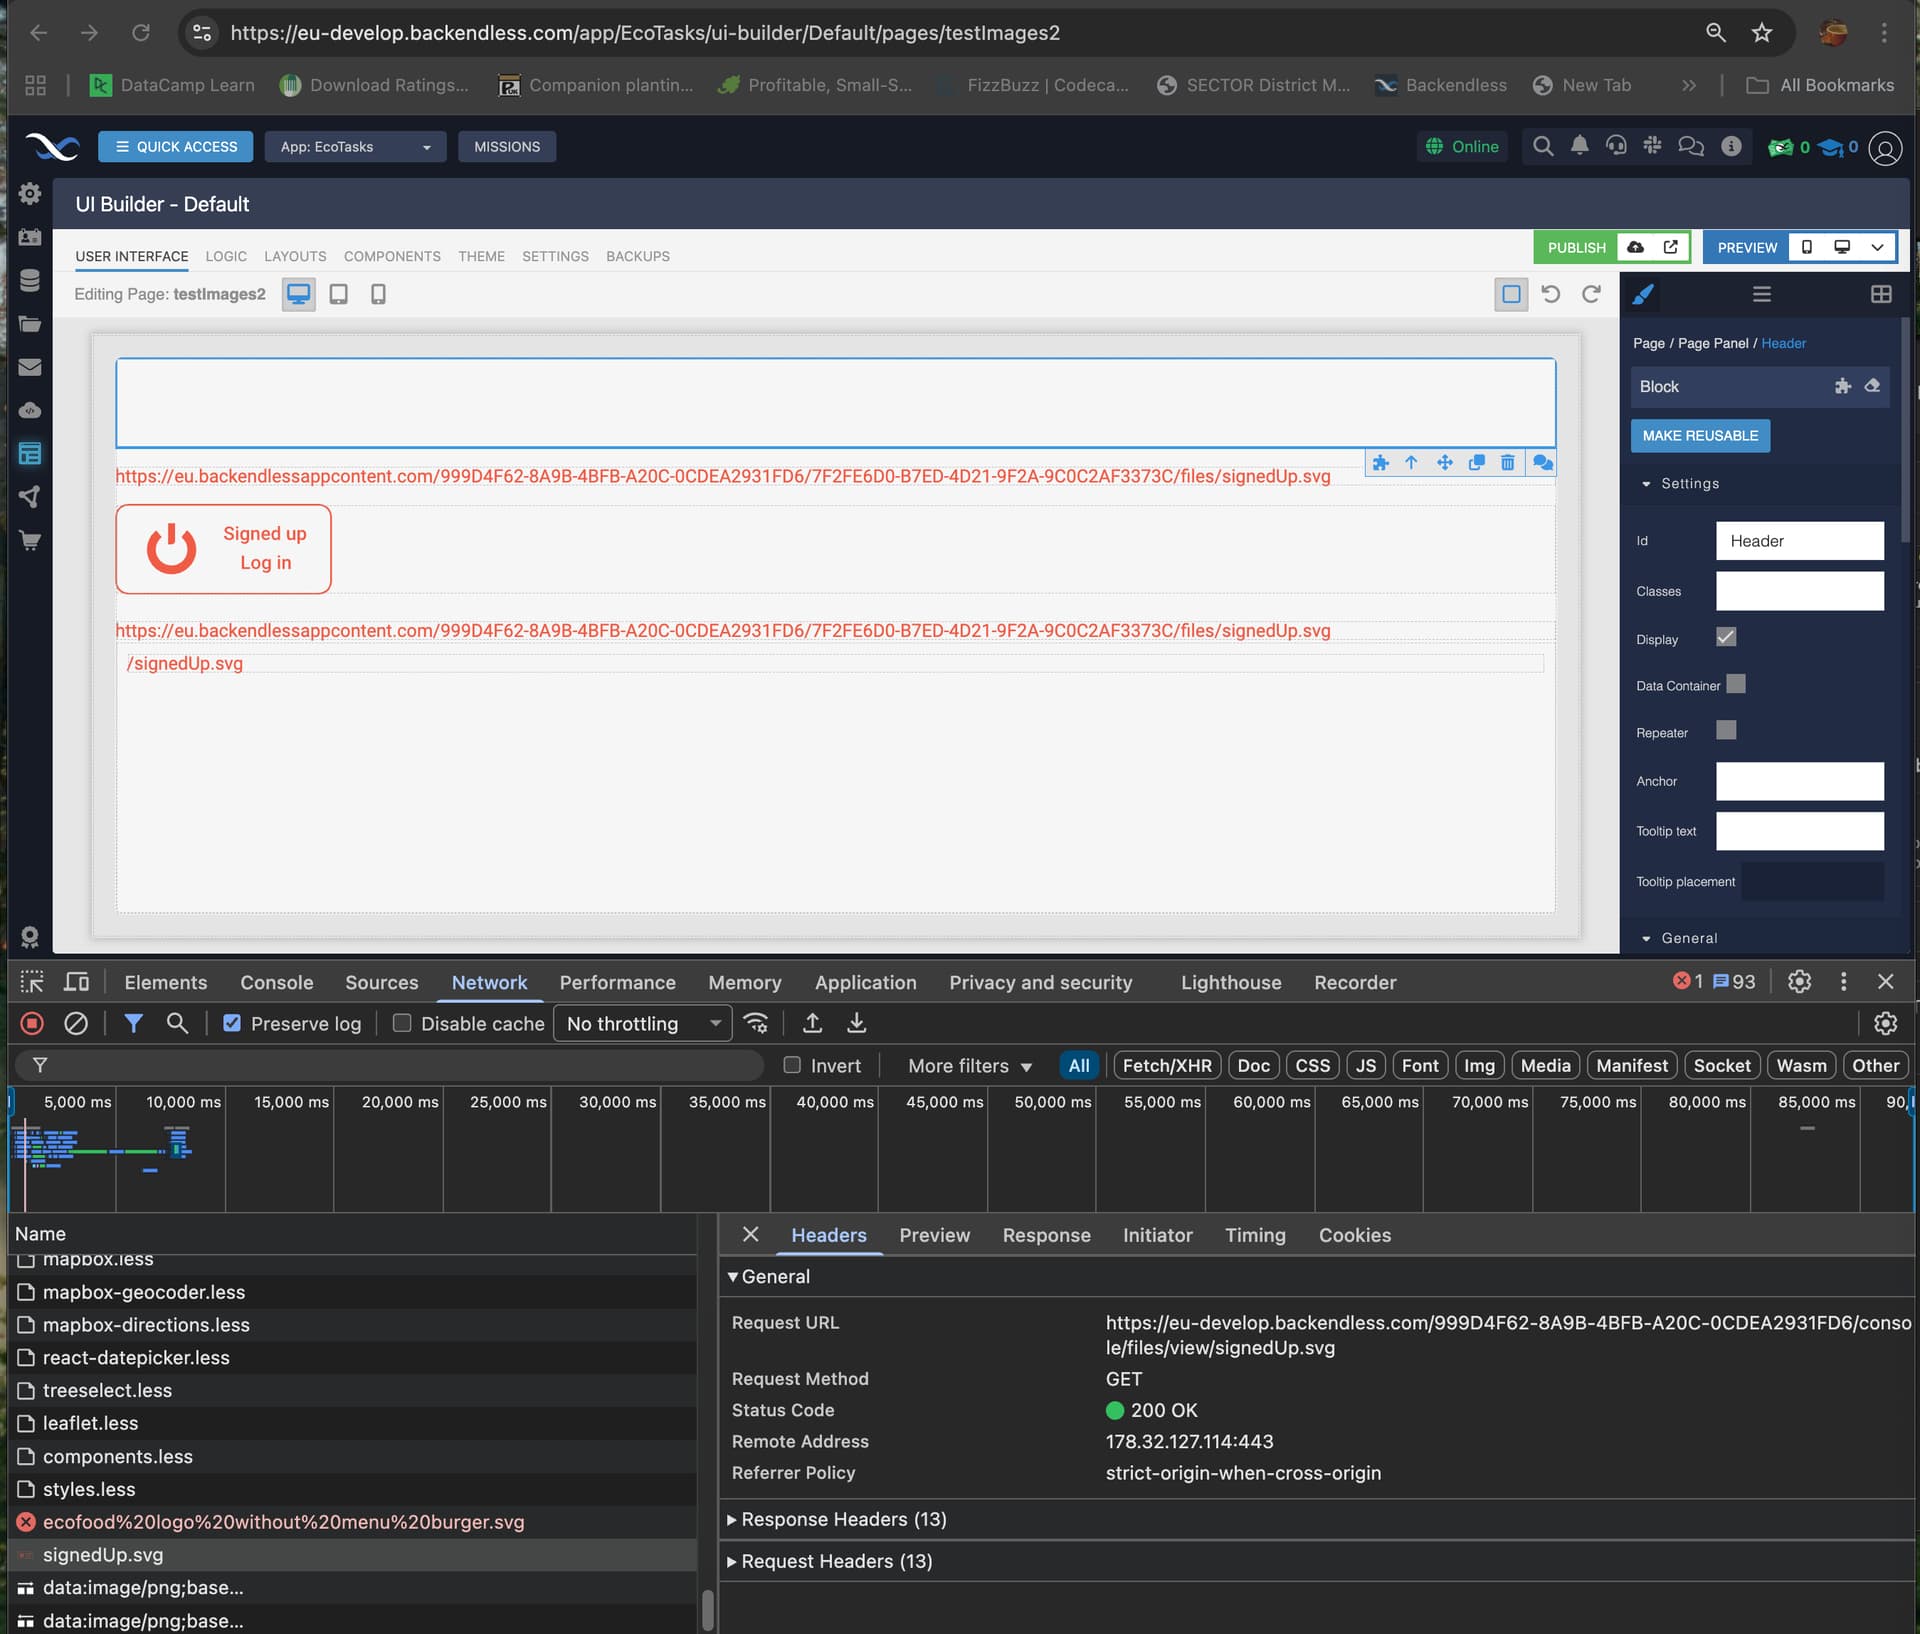Click the MAKE REUSABLE button
Image resolution: width=1920 pixels, height=1634 pixels.
[1699, 435]
